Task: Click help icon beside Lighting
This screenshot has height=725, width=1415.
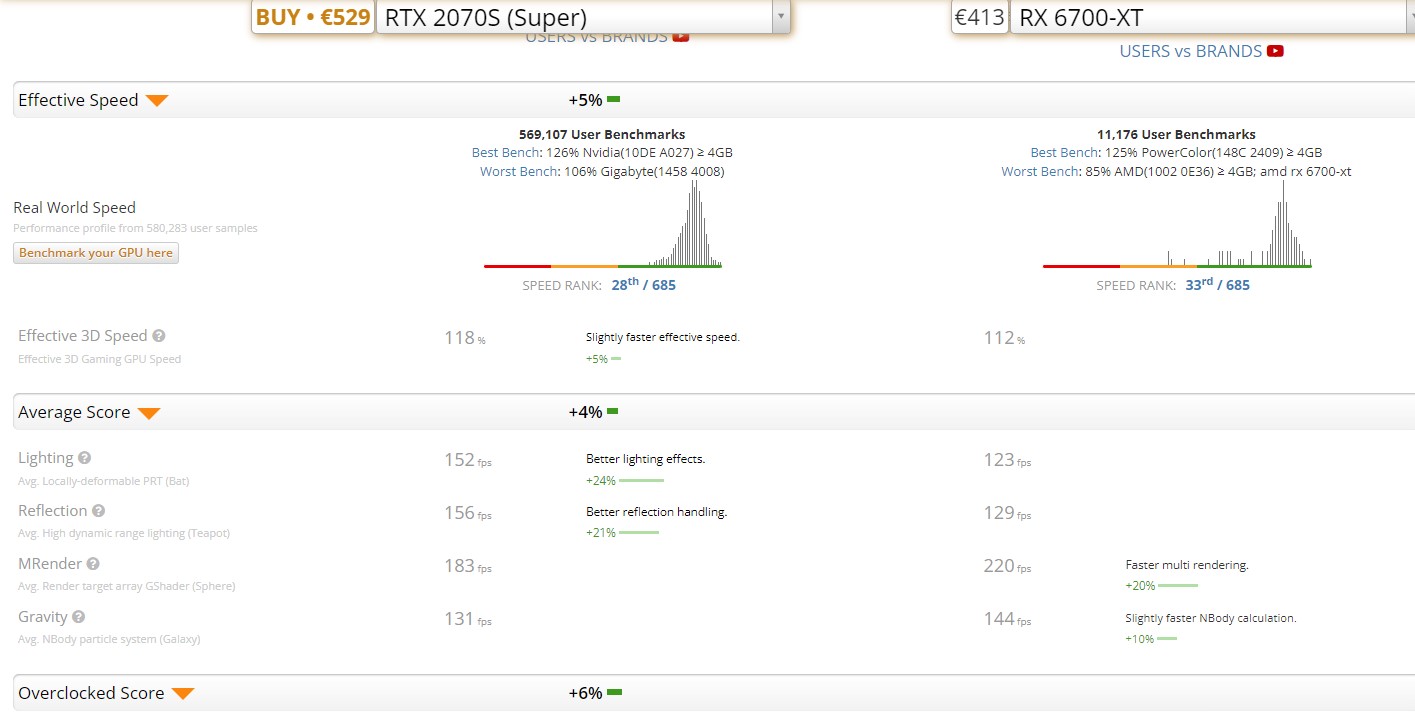Action: [x=85, y=458]
